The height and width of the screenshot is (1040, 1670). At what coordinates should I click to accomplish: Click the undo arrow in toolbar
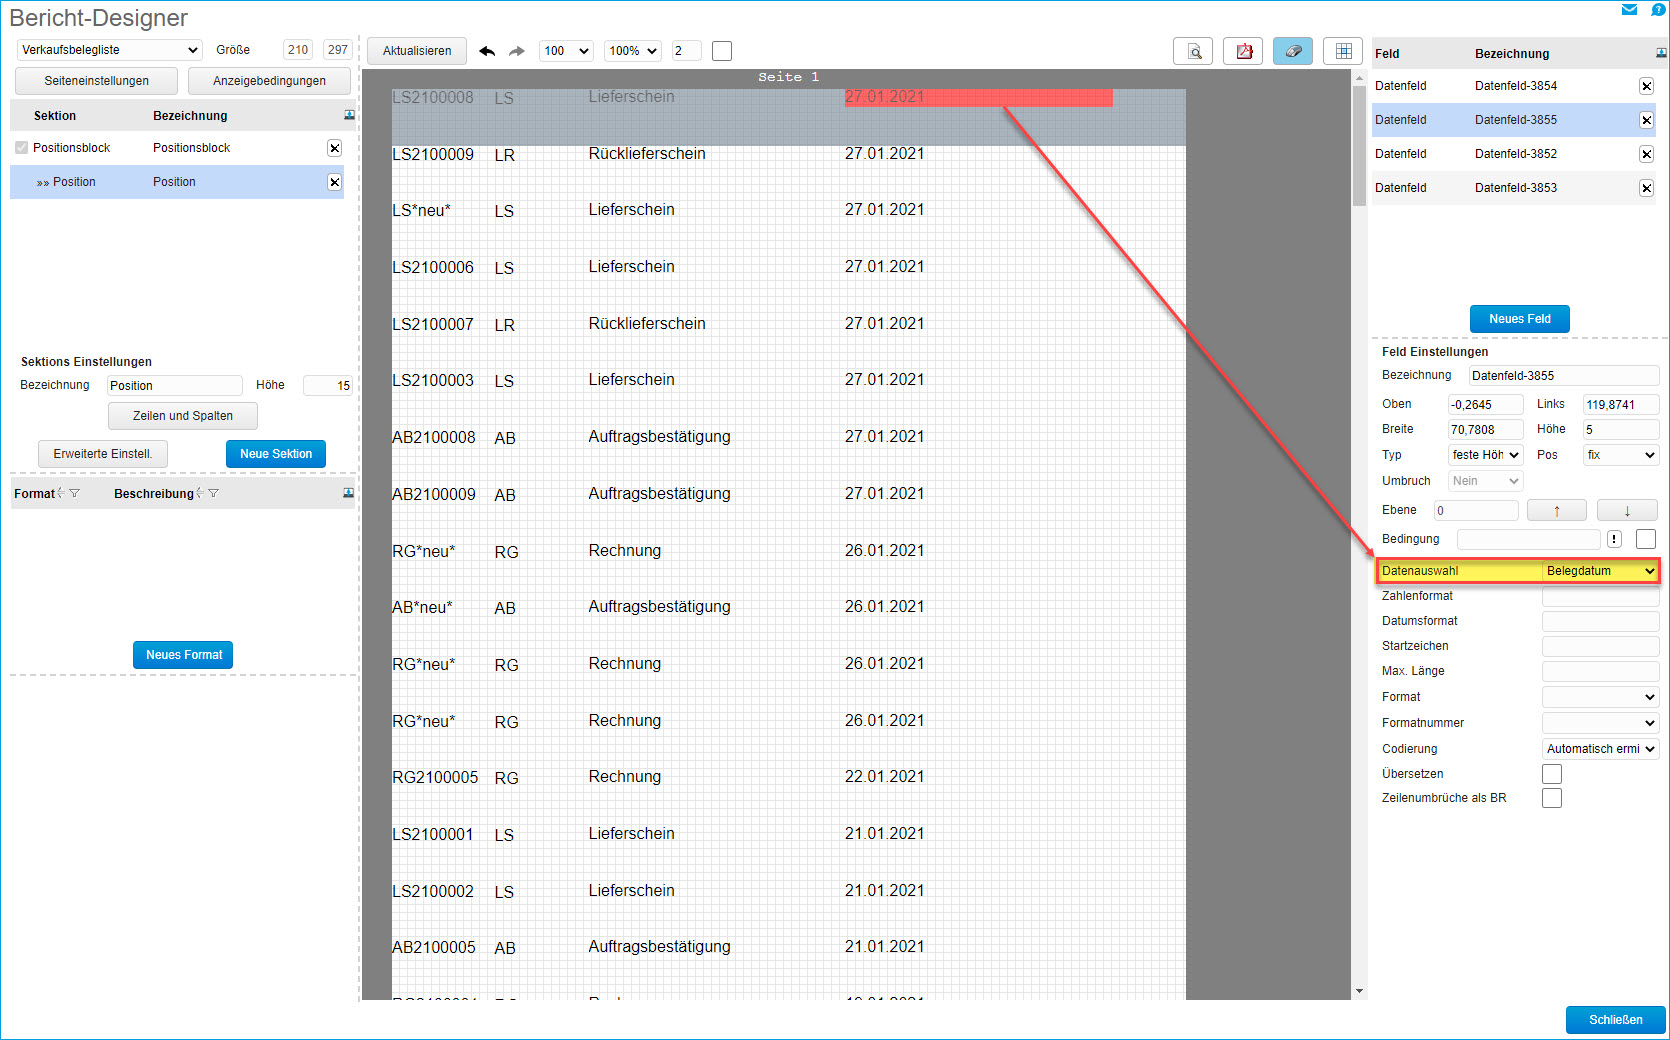click(x=487, y=51)
